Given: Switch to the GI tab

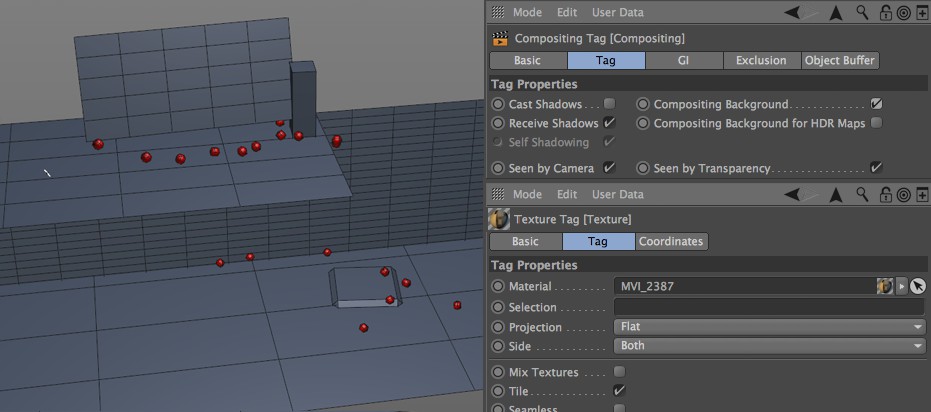Looking at the screenshot, I should (683, 61).
